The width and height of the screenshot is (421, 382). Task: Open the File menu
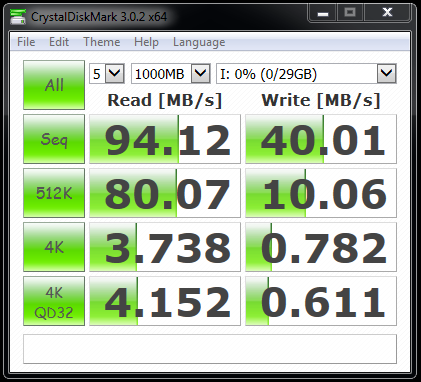pyautogui.click(x=26, y=42)
